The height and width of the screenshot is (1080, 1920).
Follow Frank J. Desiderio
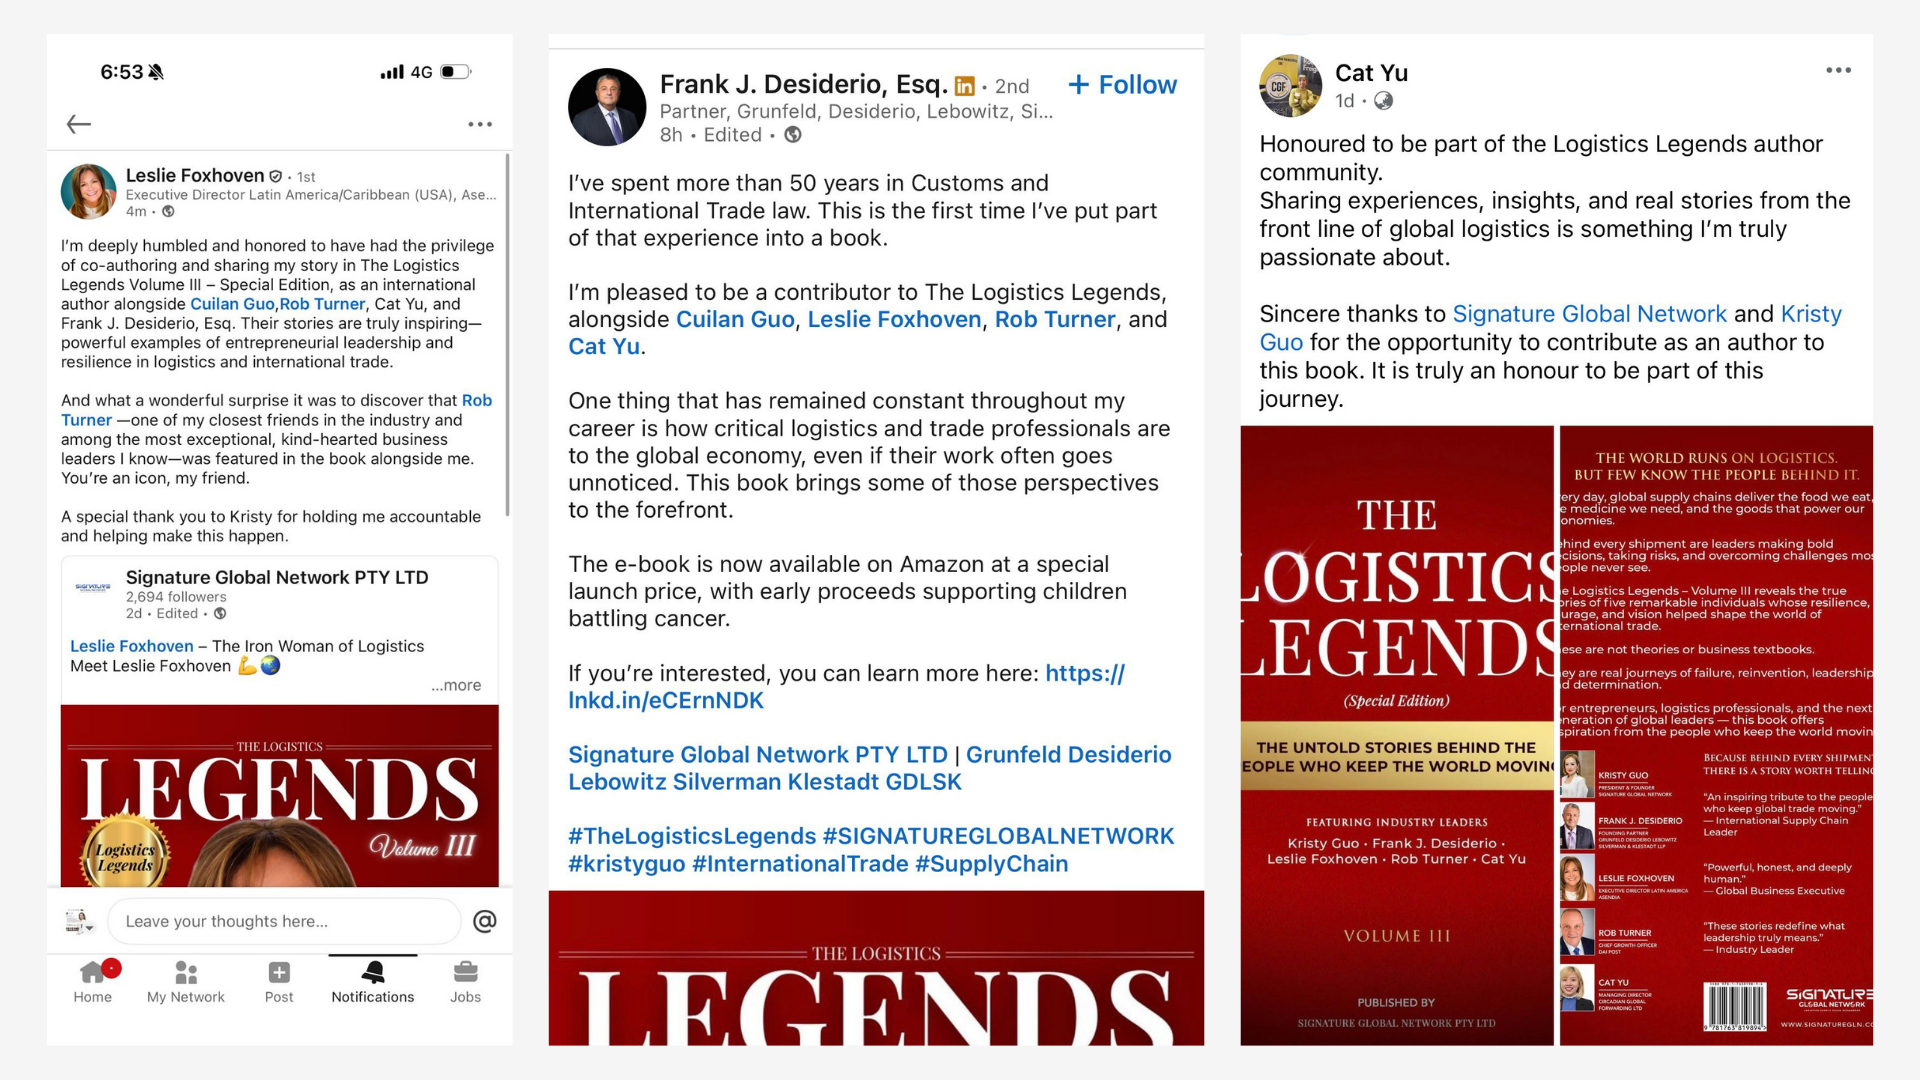1122,85
